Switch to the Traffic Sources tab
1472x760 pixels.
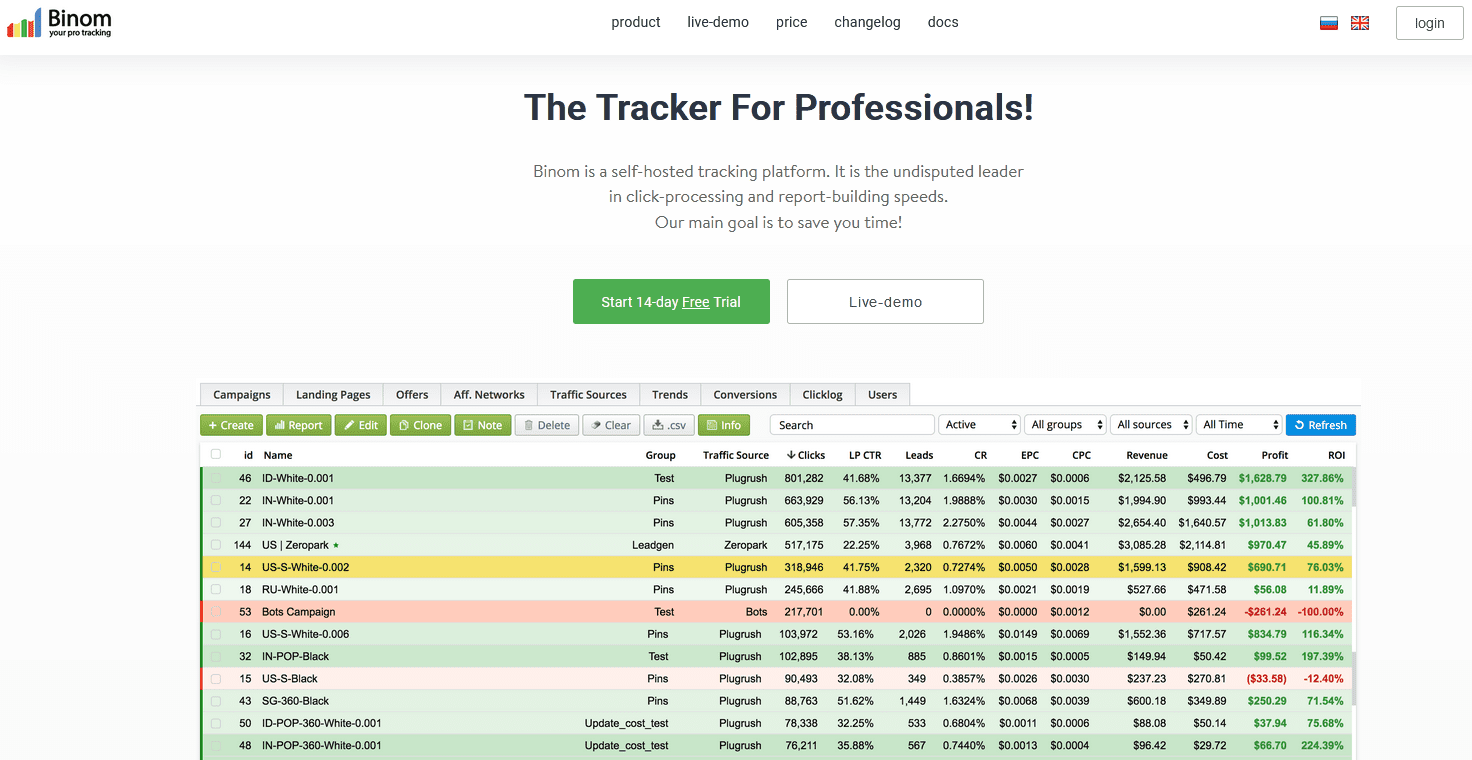[x=588, y=394]
